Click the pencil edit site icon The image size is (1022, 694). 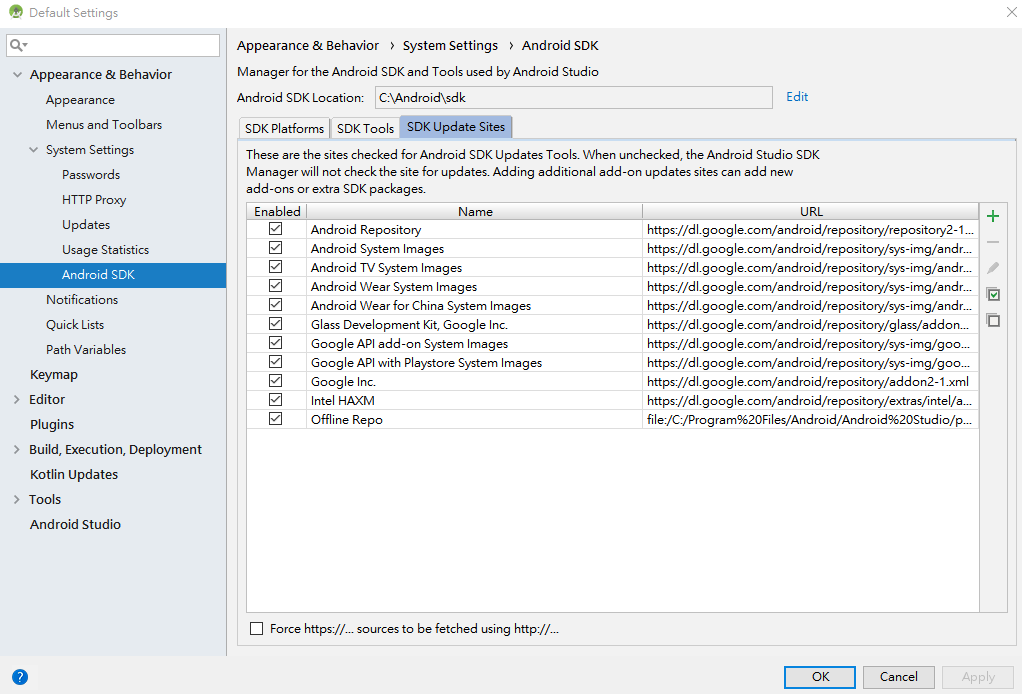coord(993,268)
